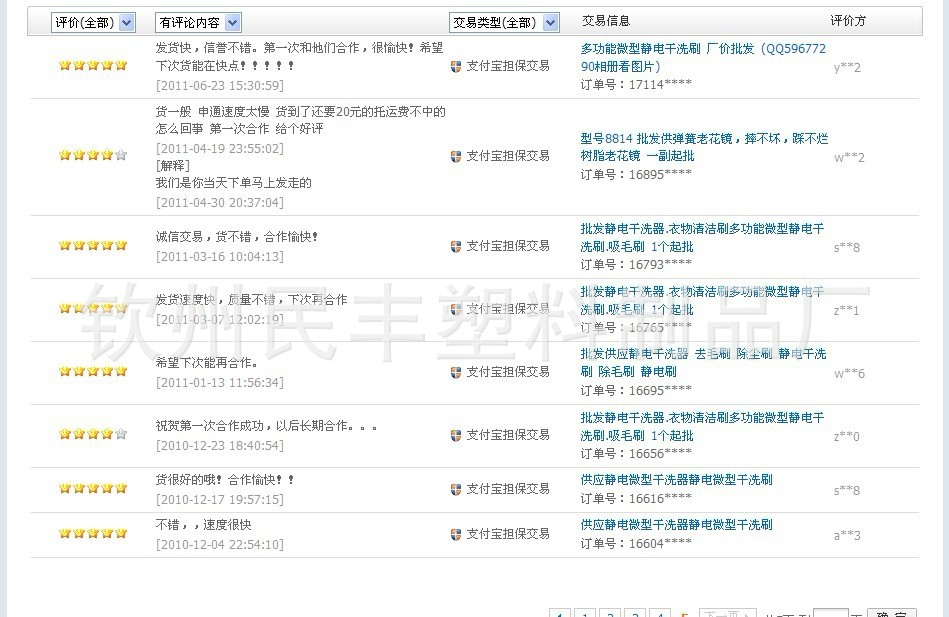Click Alipay shield icon for order 16616****
The height and width of the screenshot is (617, 949).
click(456, 489)
